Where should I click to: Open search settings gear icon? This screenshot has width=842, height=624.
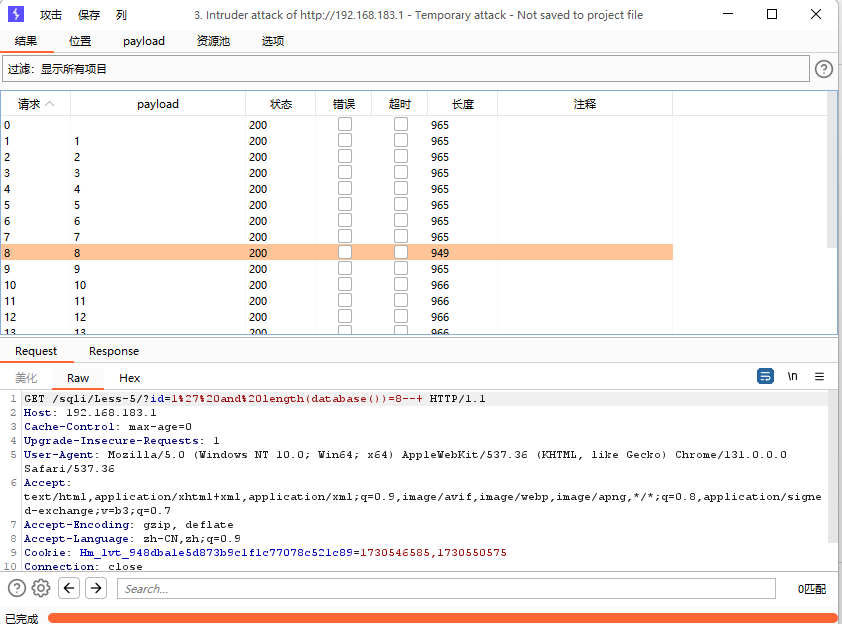(41, 588)
